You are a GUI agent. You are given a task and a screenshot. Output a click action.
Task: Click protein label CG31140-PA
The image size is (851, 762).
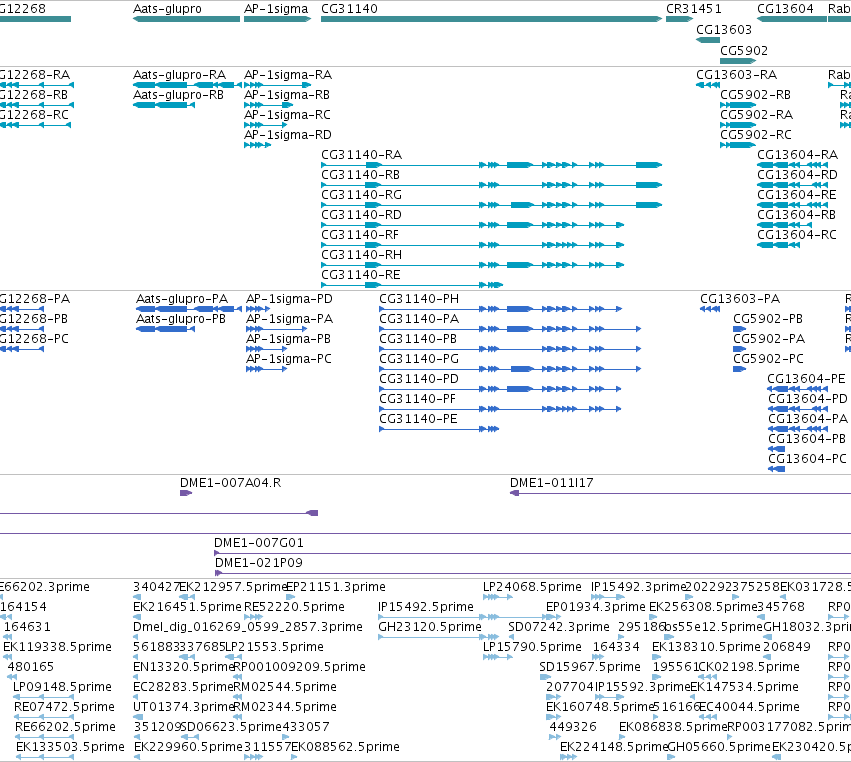pos(419,319)
